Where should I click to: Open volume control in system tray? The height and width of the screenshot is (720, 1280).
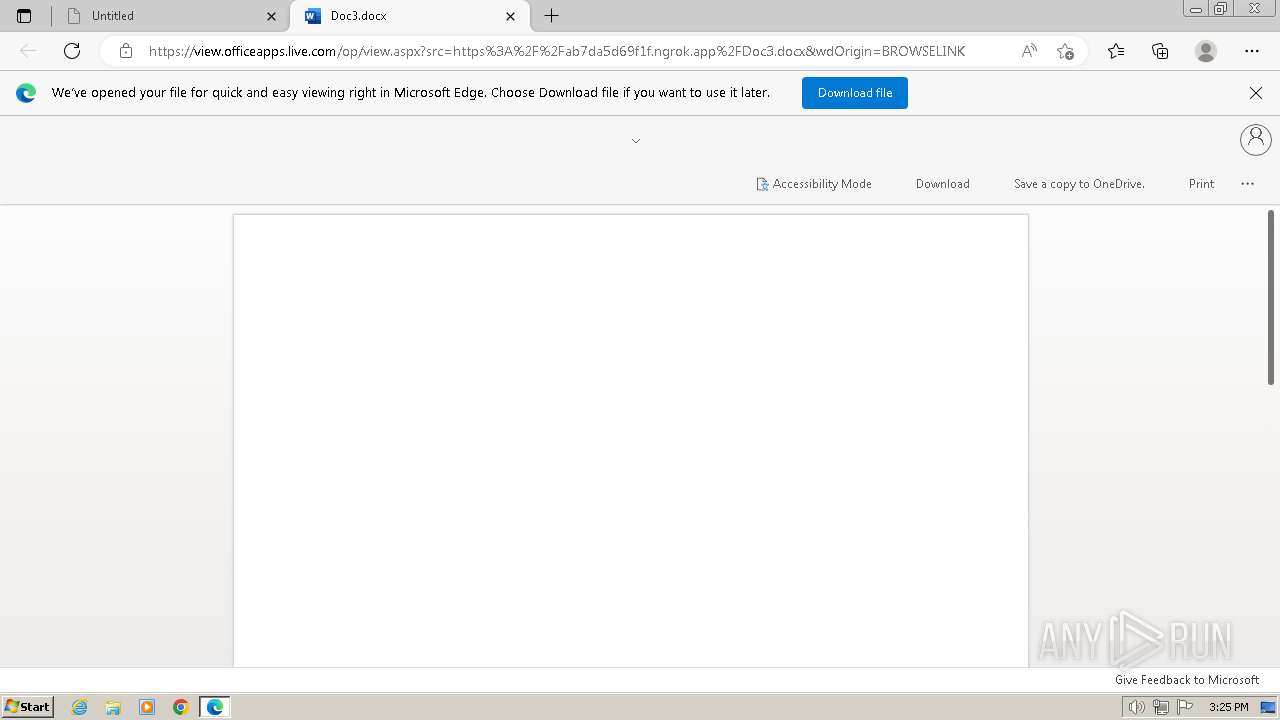coord(1136,707)
